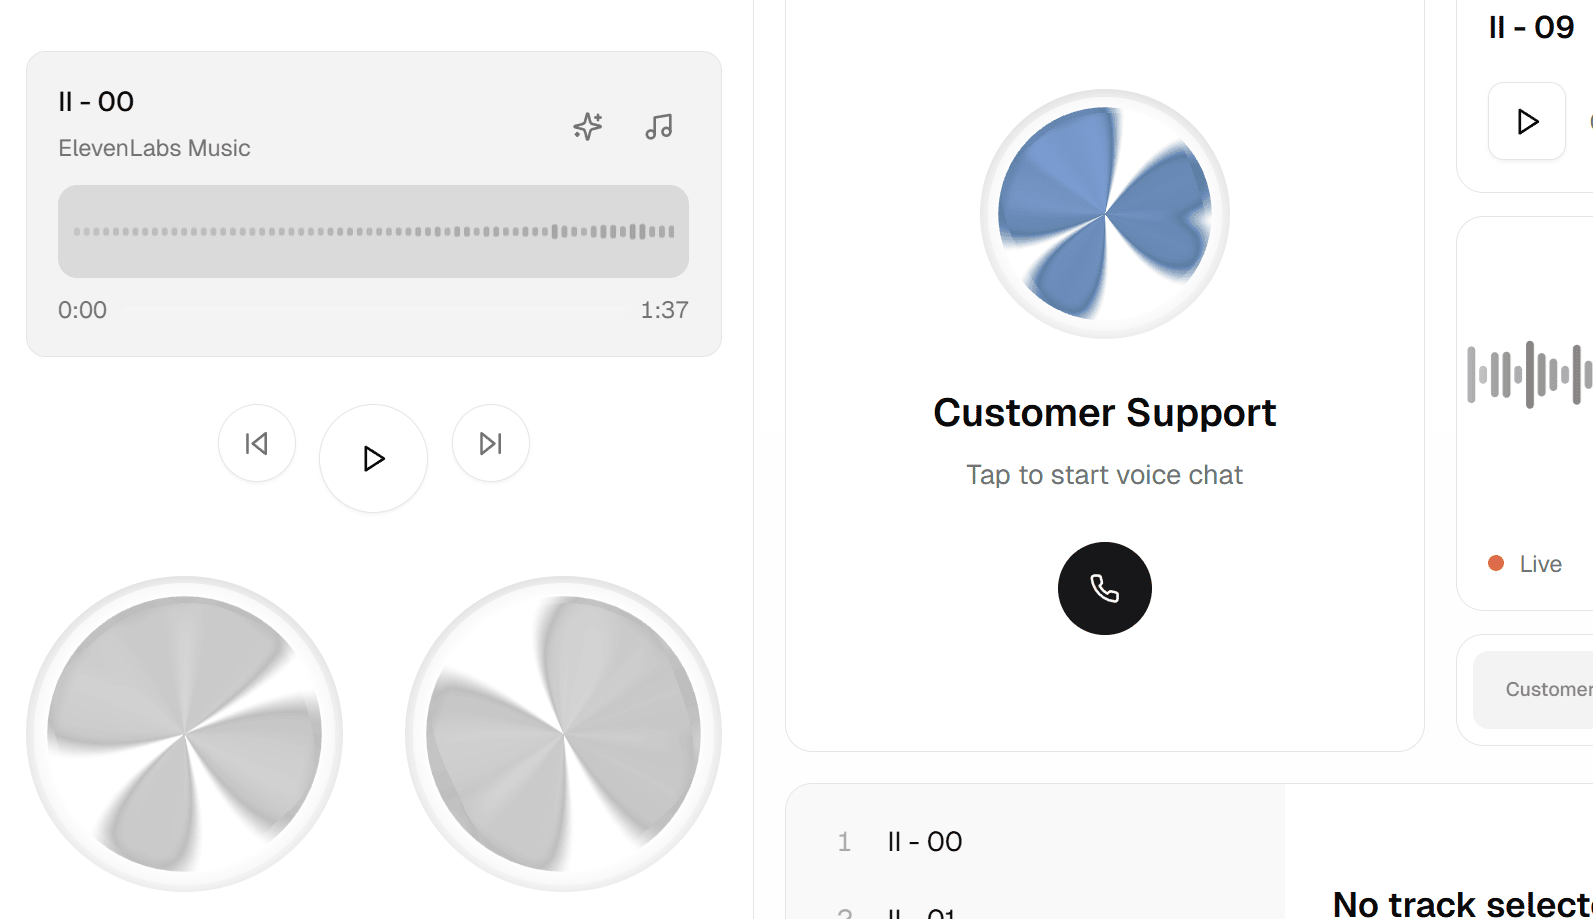Click the waveform strip inside the II - 00 player
The width and height of the screenshot is (1593, 919).
tap(373, 231)
